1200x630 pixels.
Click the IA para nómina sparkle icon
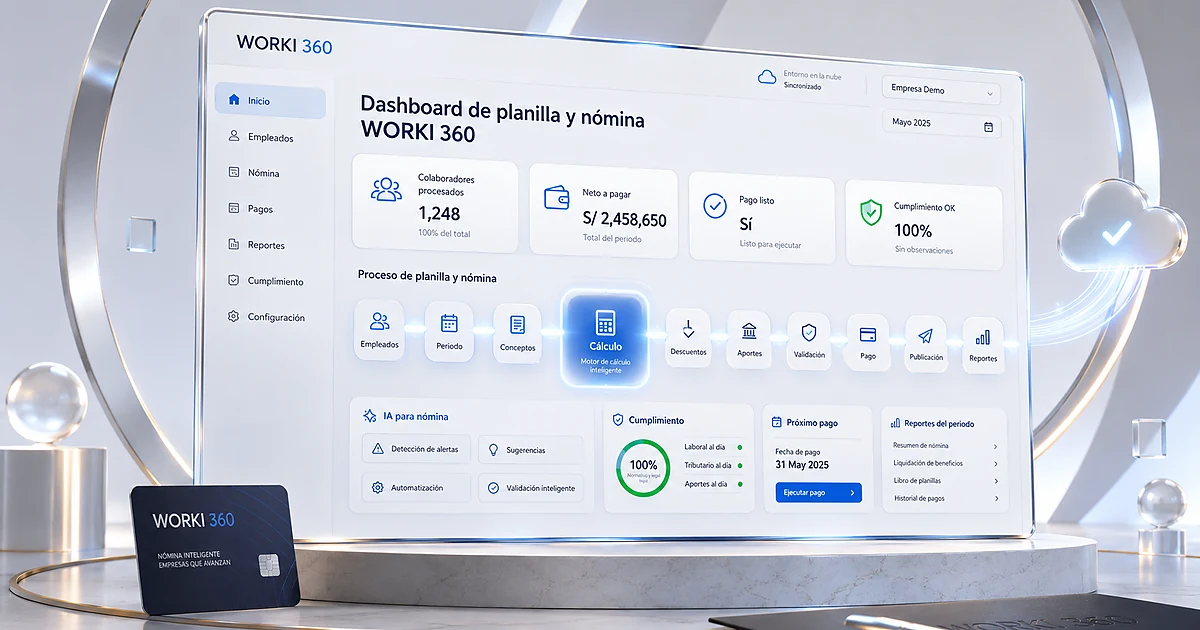coord(370,416)
